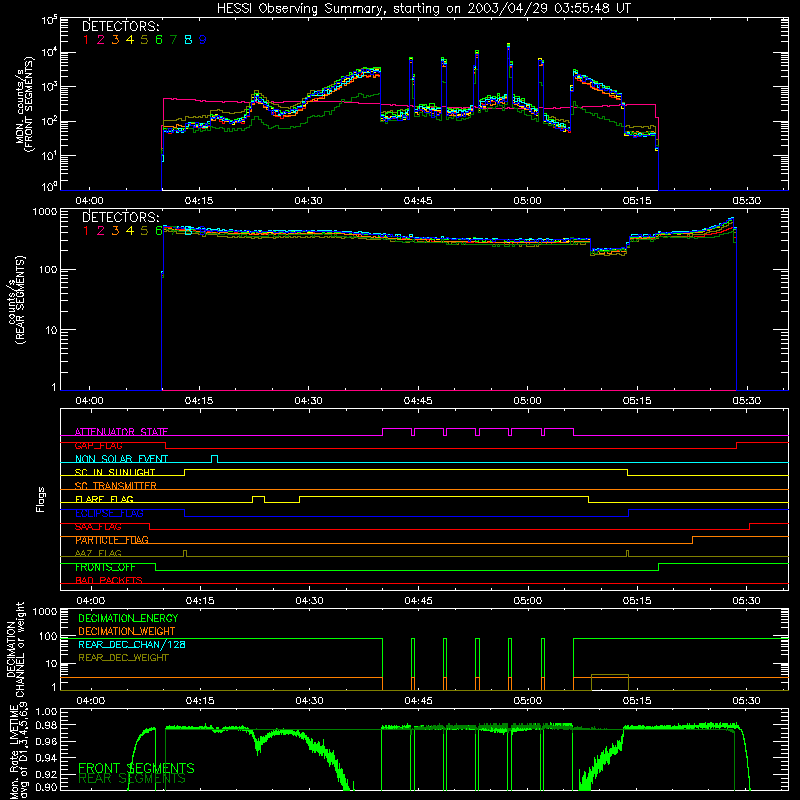Click MON. counts/s (FRONT SEGMENTS) axis title
The width and height of the screenshot is (800, 800).
[24, 104]
